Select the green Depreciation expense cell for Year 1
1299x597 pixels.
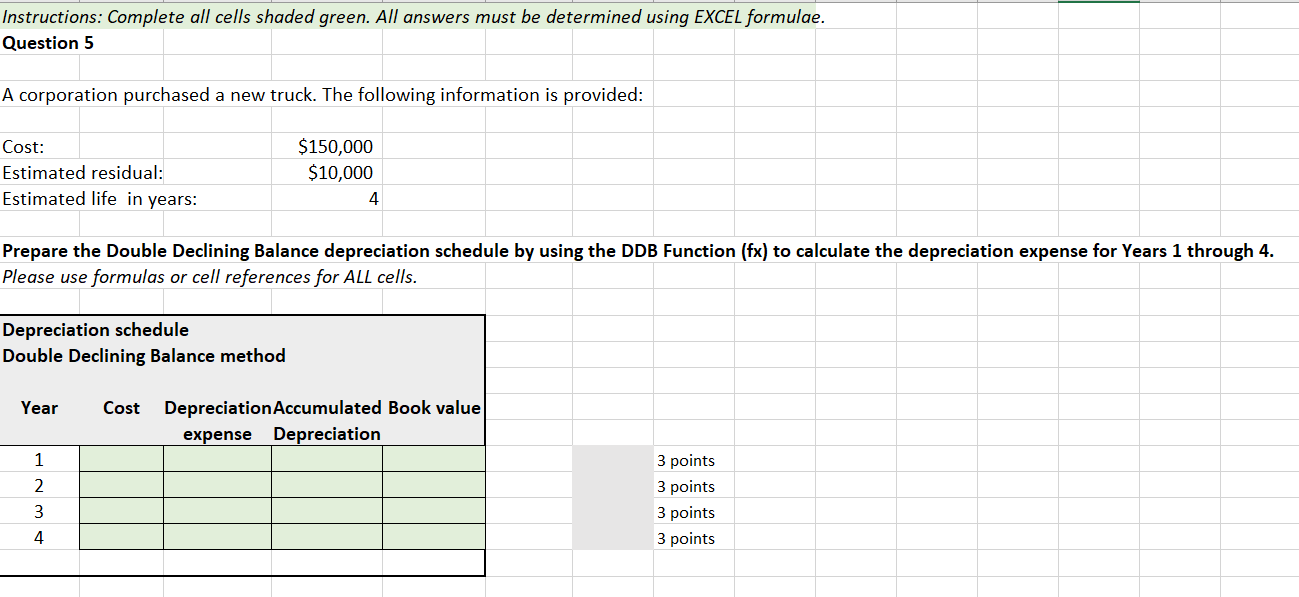[217, 460]
